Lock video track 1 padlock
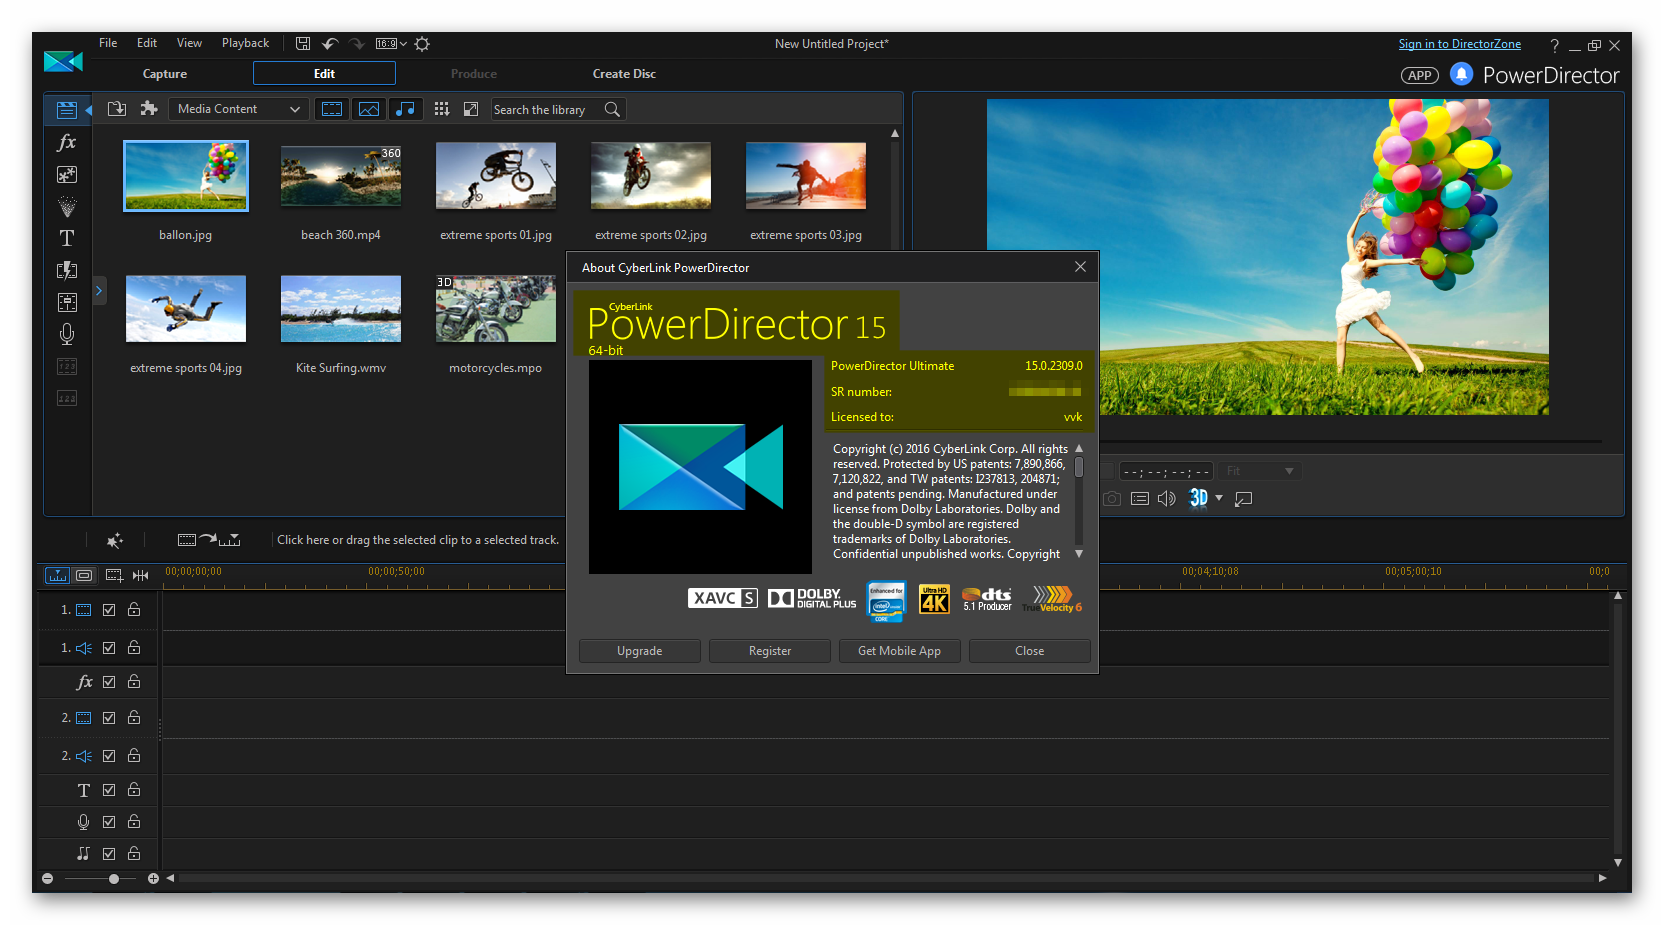This screenshot has width=1664, height=925. 134,609
